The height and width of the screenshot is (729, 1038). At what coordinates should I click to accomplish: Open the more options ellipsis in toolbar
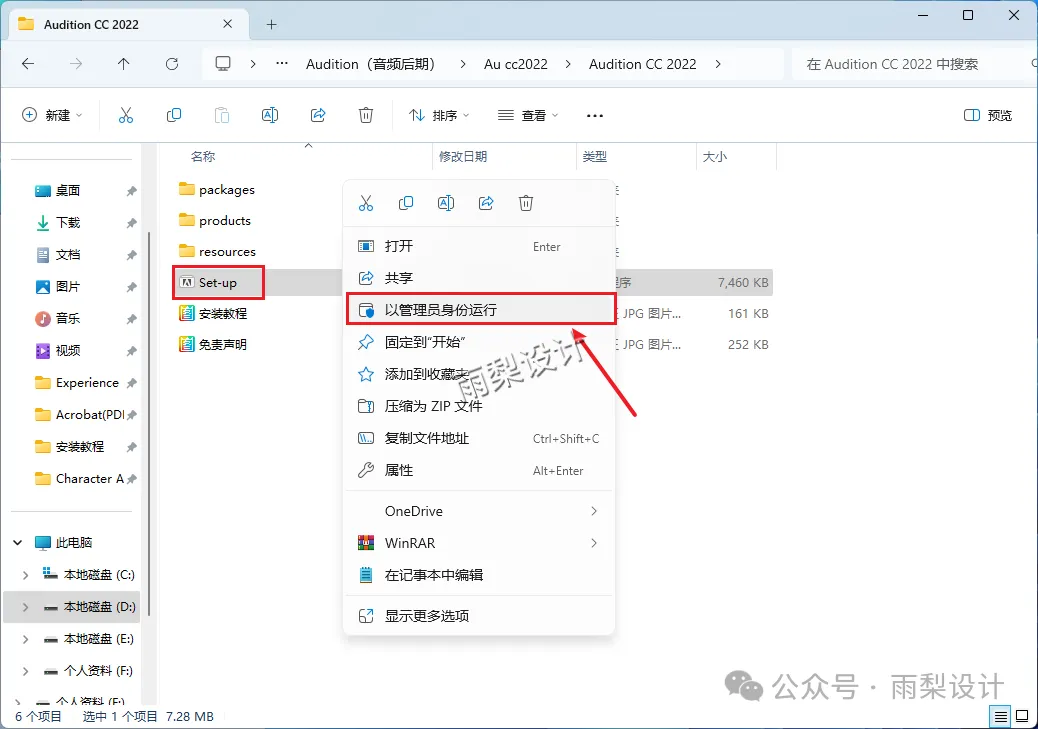[594, 115]
